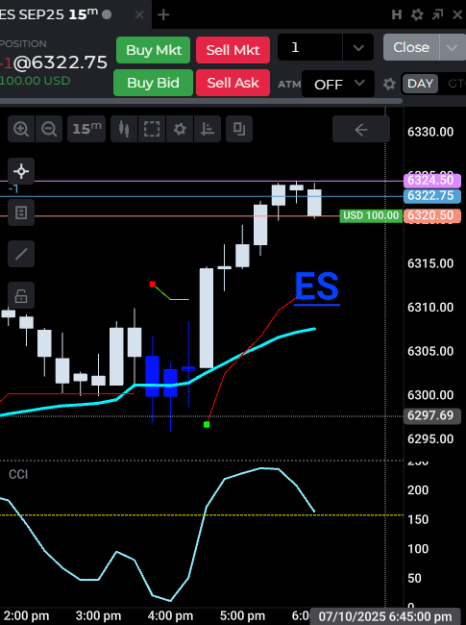This screenshot has width=466, height=625.
Task: Zoom in on the chart
Action: click(21, 129)
